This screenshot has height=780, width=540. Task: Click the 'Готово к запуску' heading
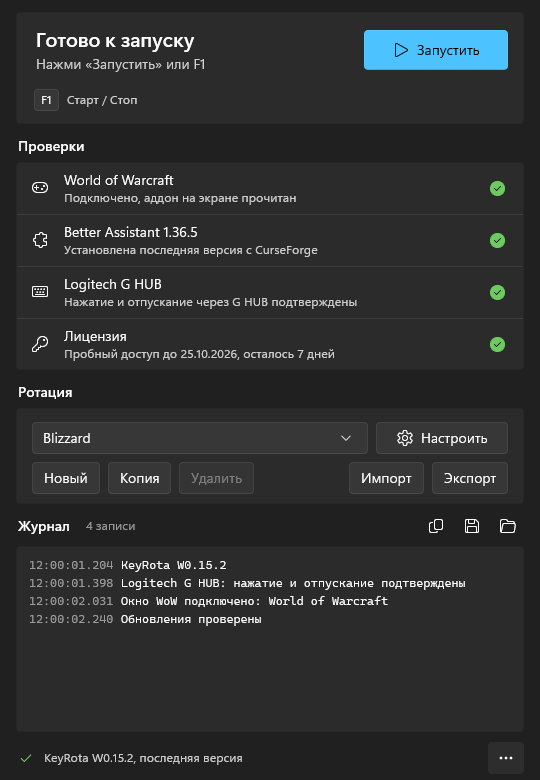(x=115, y=41)
